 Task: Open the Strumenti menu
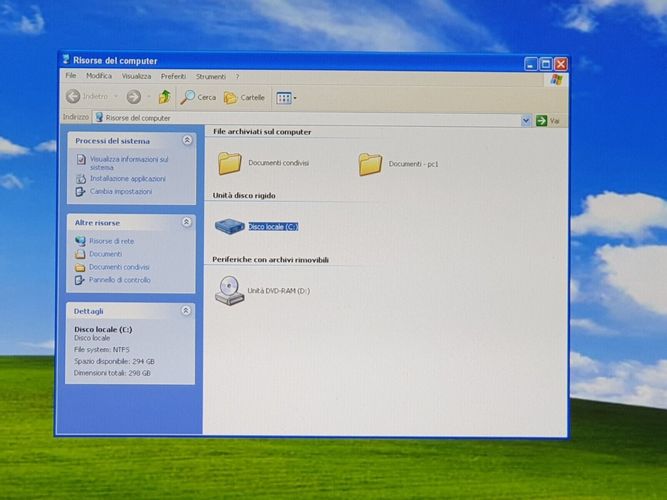click(211, 77)
